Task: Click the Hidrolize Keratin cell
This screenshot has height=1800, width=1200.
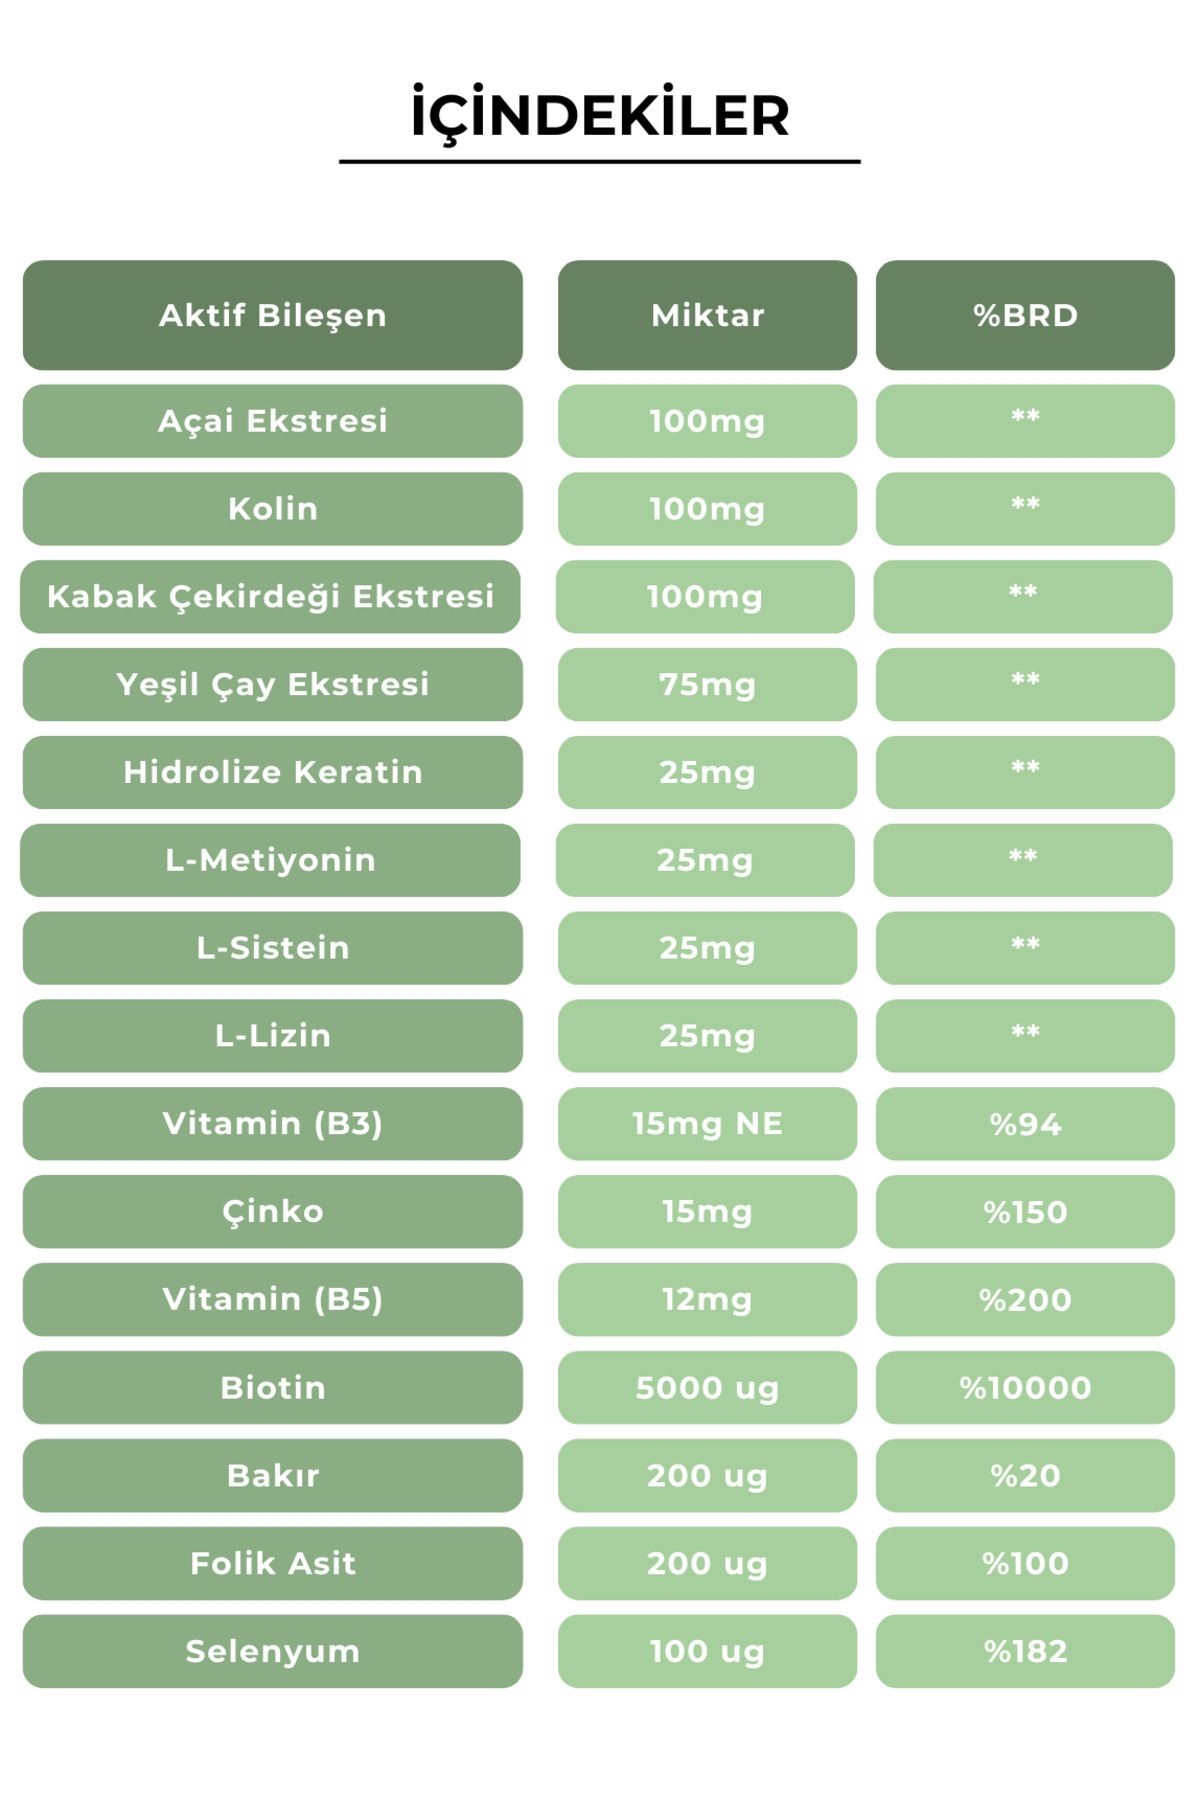Action: pyautogui.click(x=273, y=773)
